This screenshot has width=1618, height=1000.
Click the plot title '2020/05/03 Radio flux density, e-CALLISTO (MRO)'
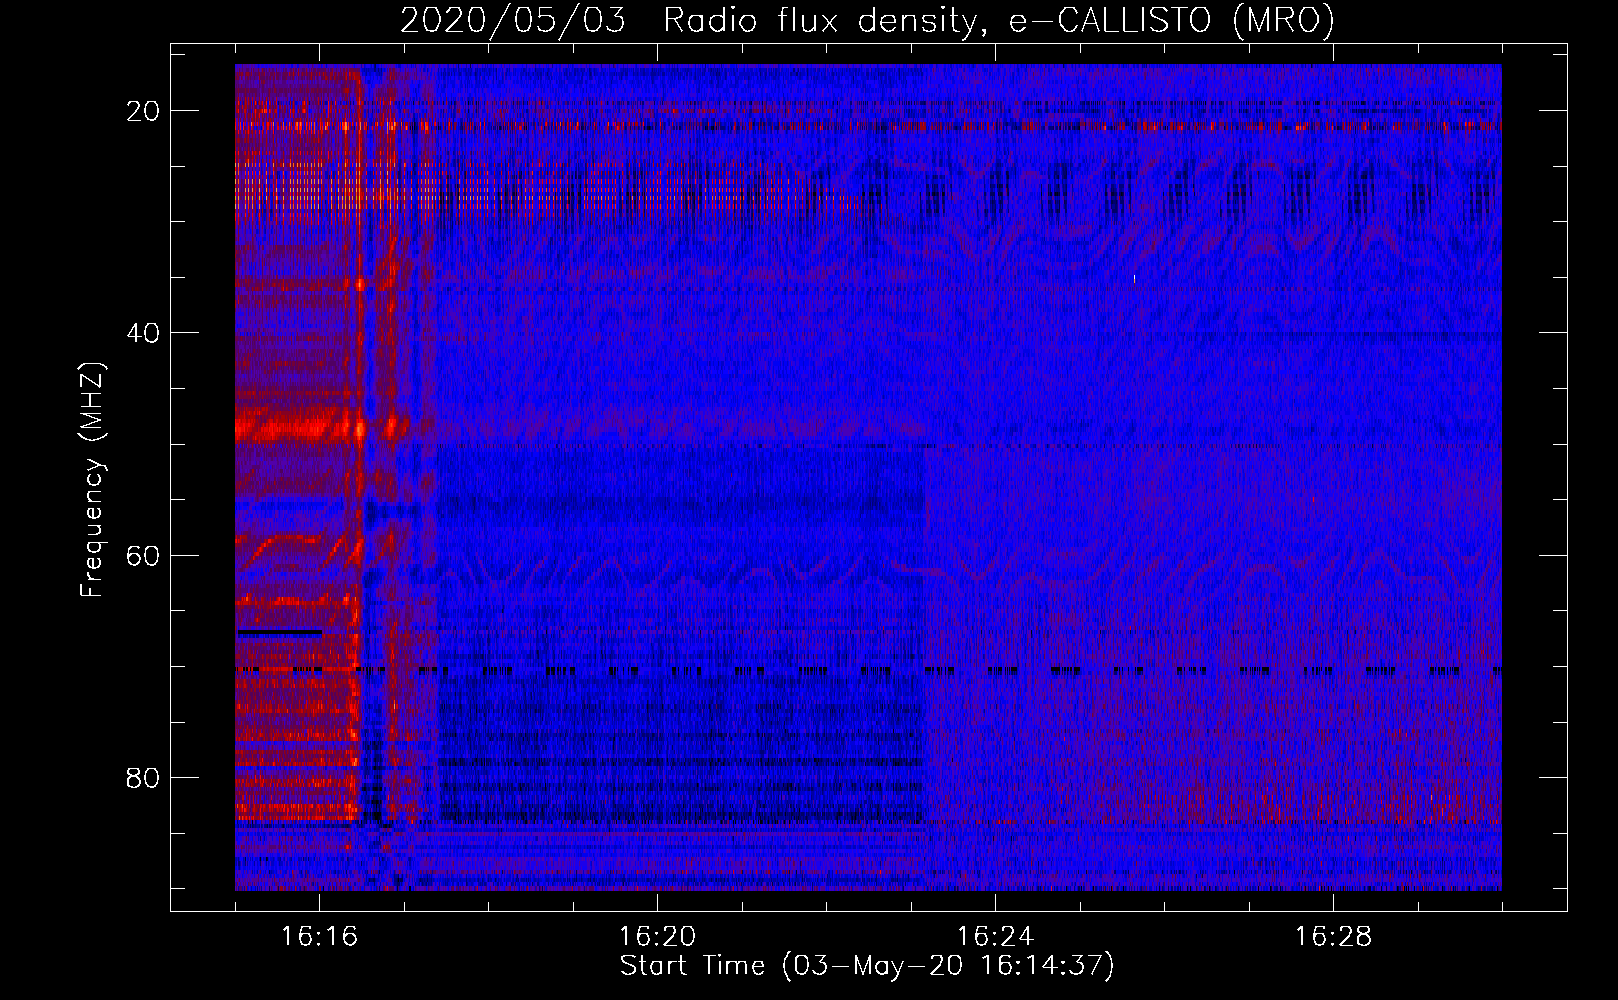pyautogui.click(x=867, y=21)
